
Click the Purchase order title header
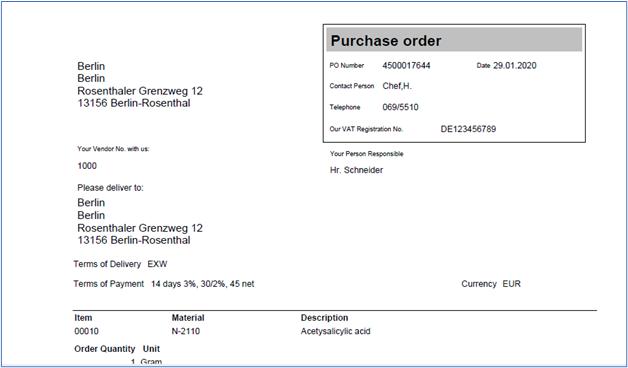(x=386, y=41)
